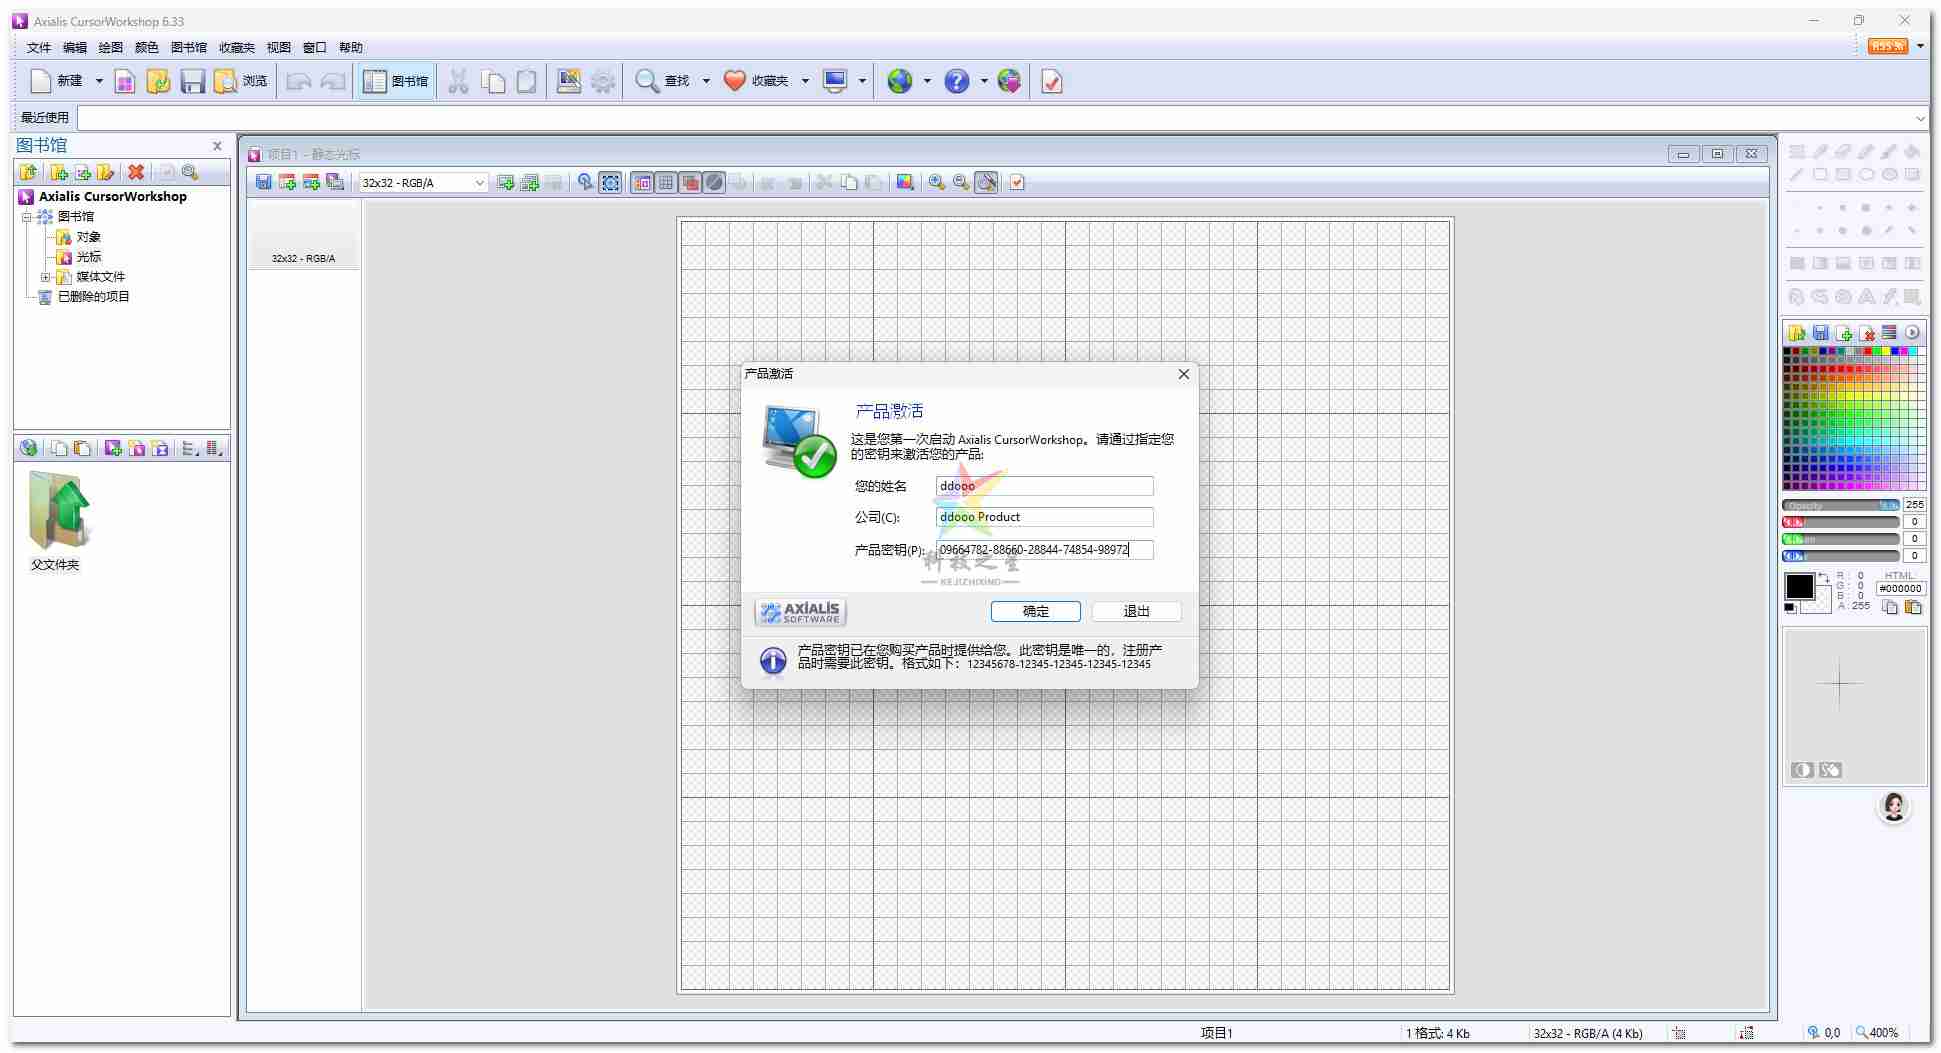Open the 32x32 - RGB/A format dropdown

coord(478,183)
